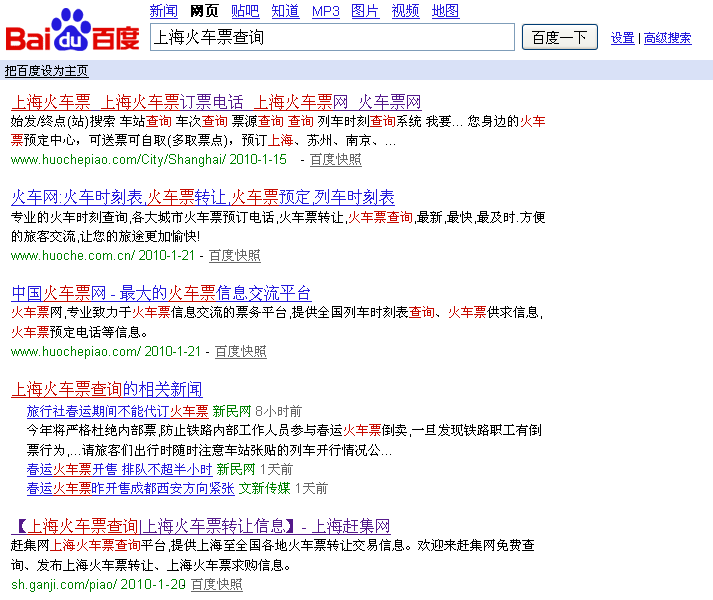The height and width of the screenshot is (600, 713).
Task: Open news 春运火车票昨开售成都西安方向紧张
Action: pyautogui.click(x=131, y=488)
